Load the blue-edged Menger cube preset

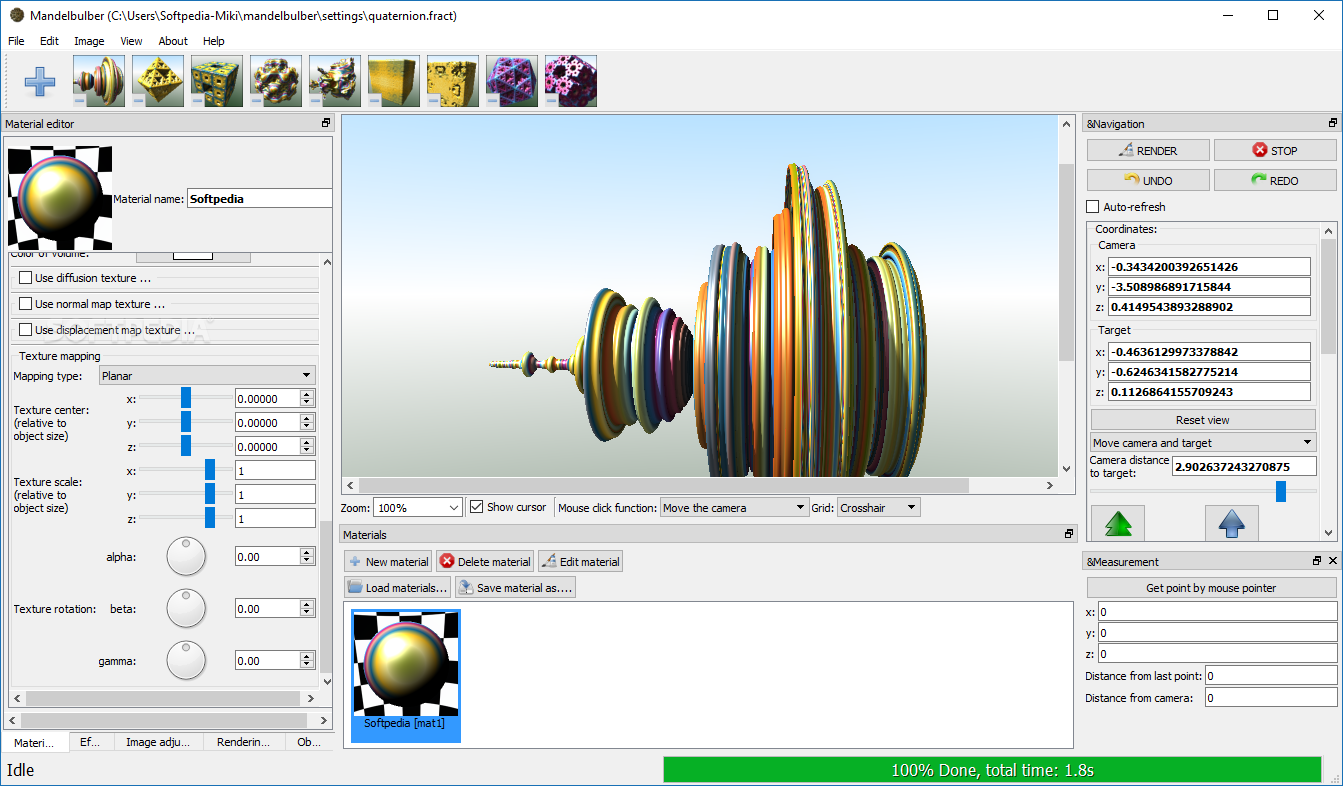point(216,81)
